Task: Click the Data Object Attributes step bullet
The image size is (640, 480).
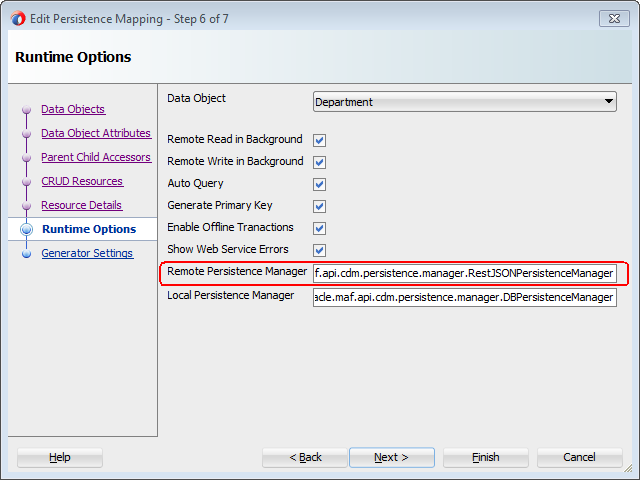Action: tap(27, 133)
